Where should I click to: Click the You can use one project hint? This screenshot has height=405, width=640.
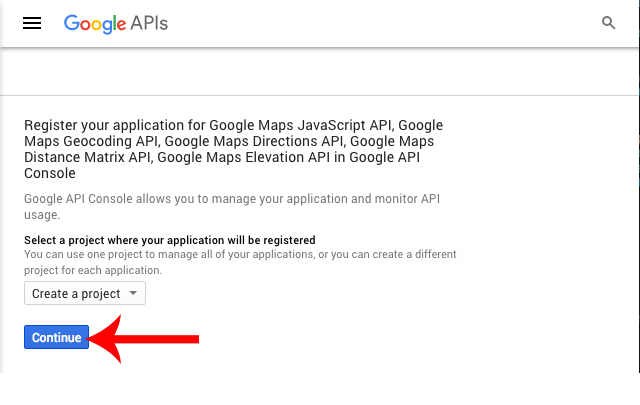(x=240, y=262)
